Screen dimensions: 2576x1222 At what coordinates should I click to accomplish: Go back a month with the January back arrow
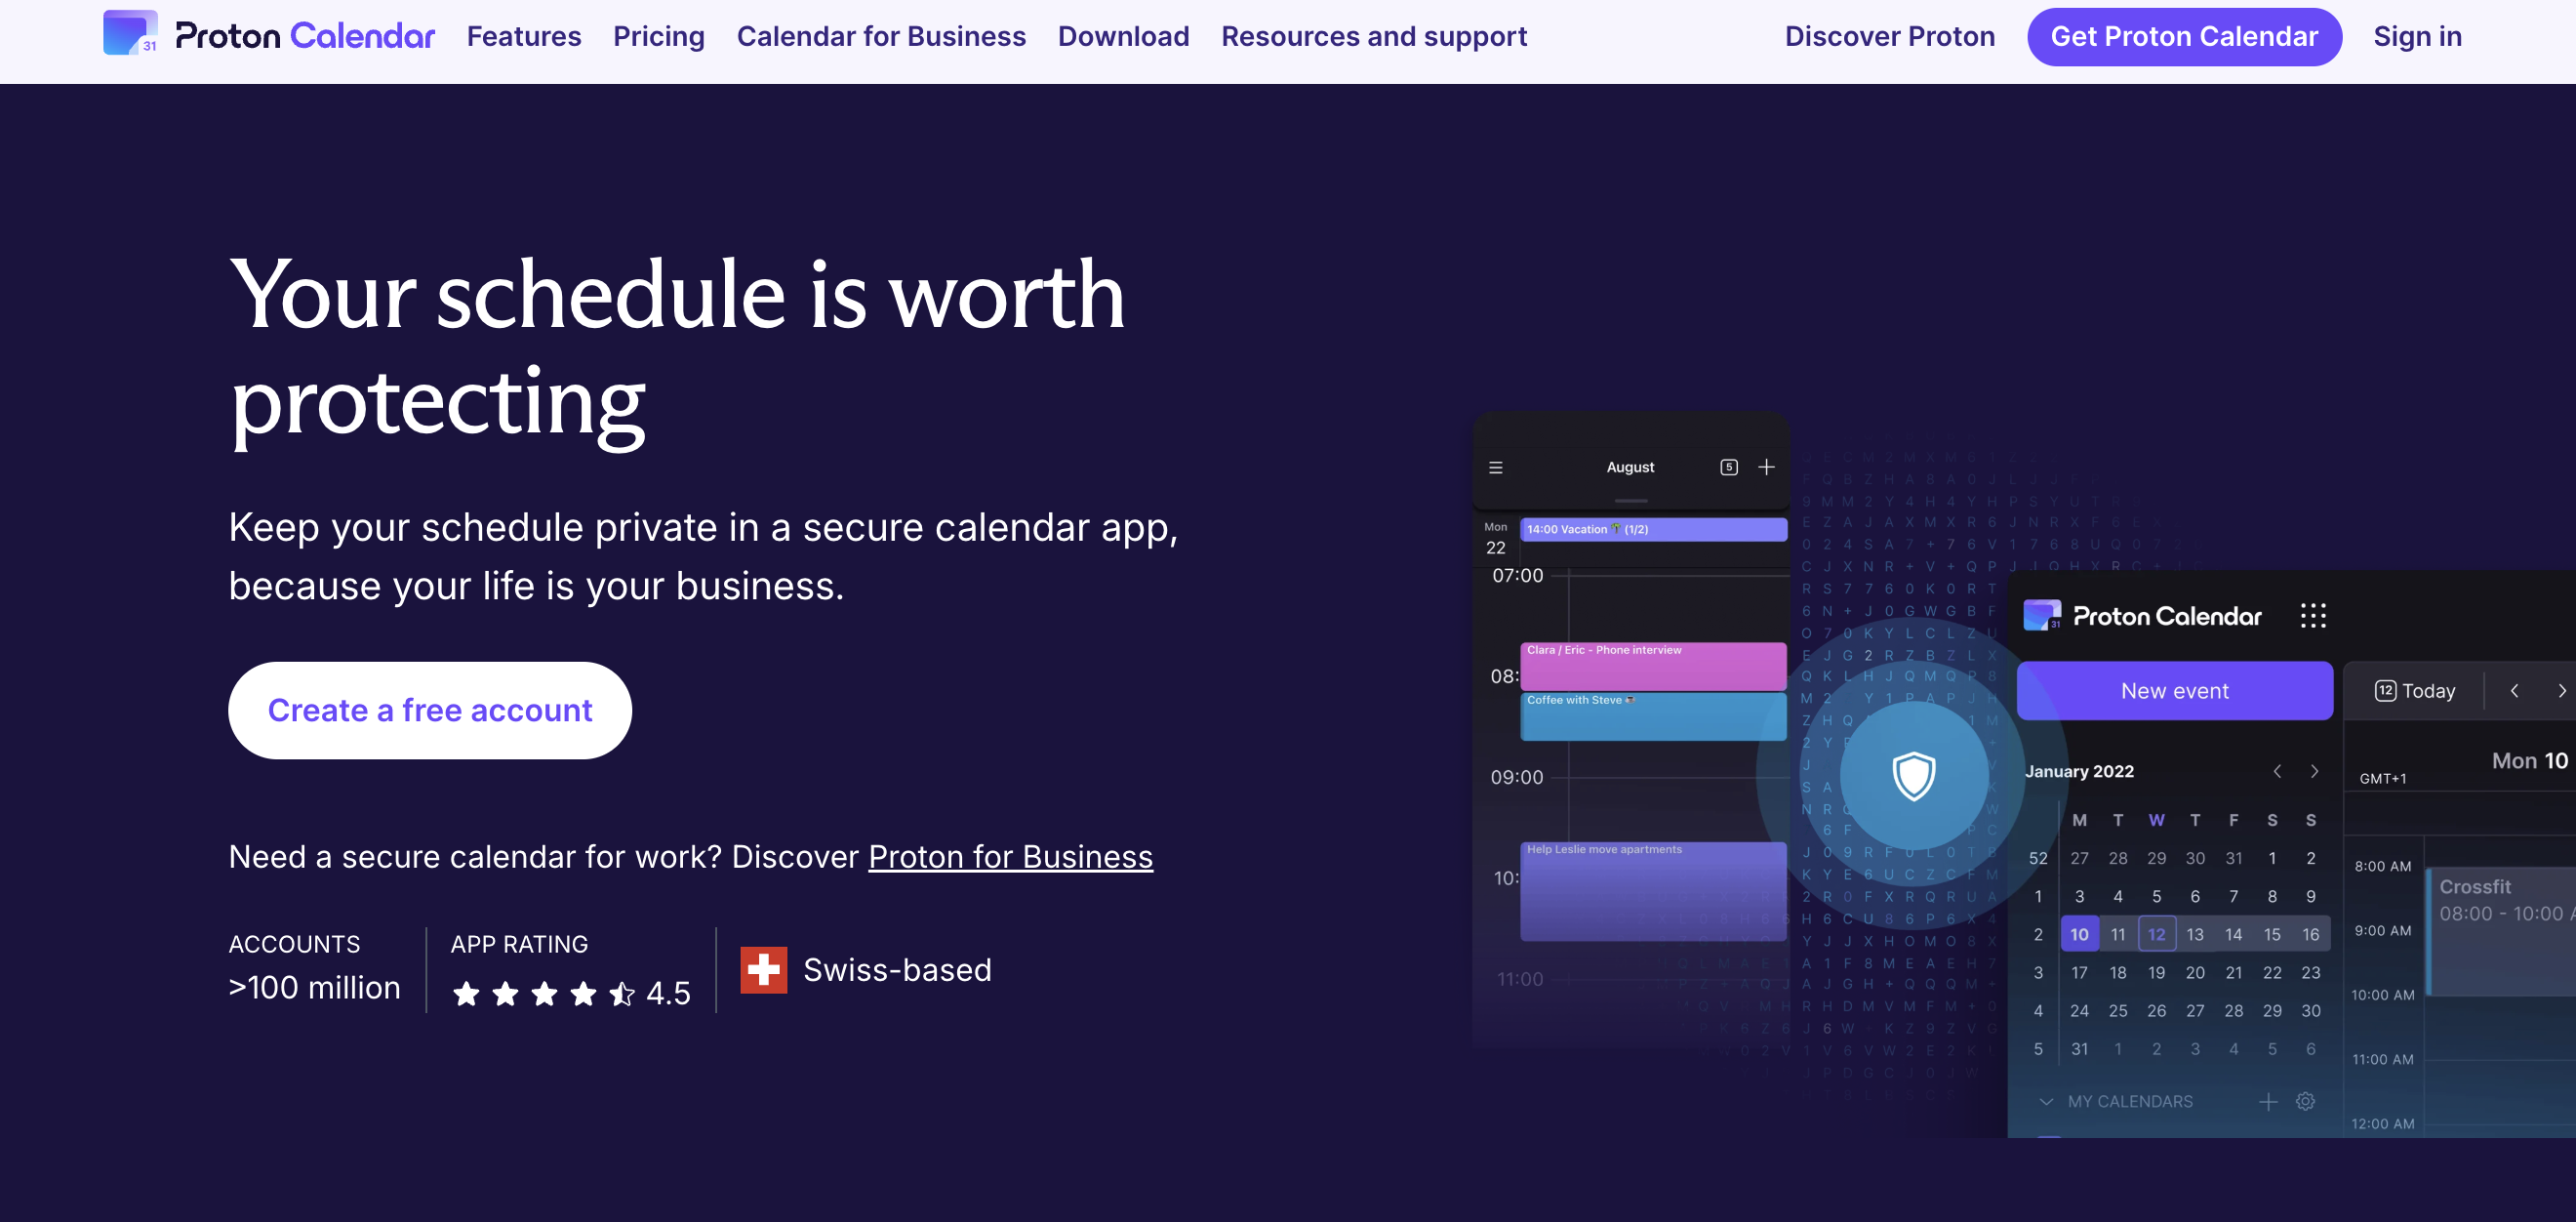point(2278,771)
